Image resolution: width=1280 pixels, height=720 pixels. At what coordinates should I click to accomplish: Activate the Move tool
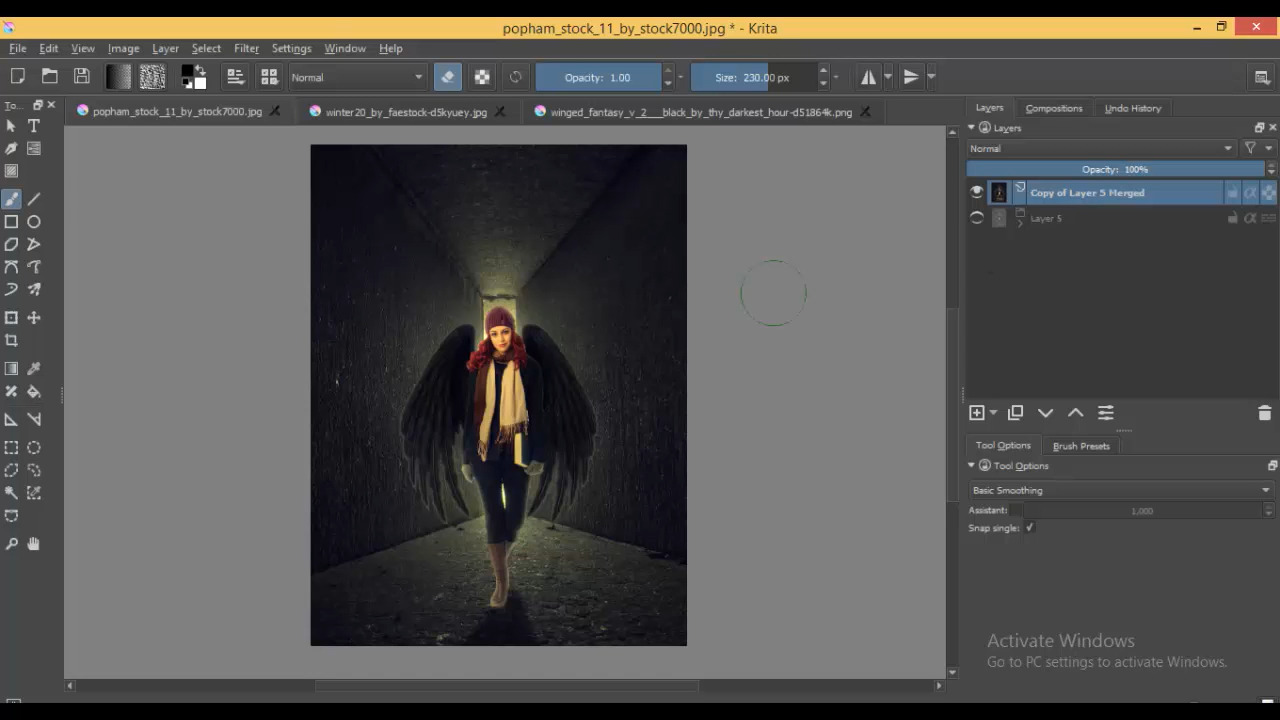[x=34, y=317]
